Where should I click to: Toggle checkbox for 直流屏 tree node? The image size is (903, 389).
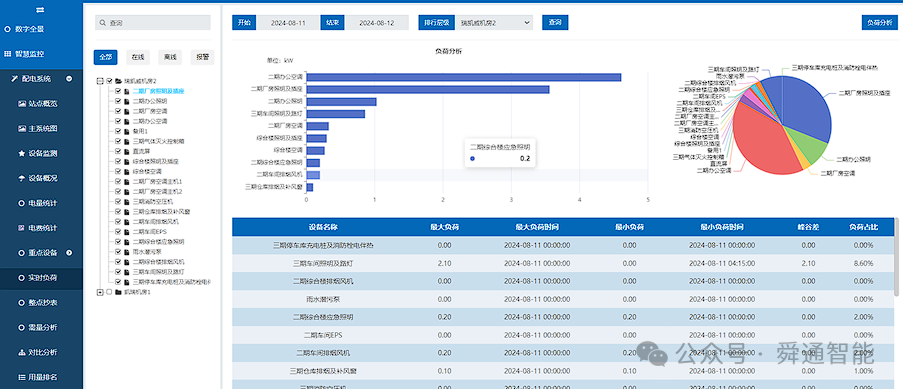tap(118, 151)
